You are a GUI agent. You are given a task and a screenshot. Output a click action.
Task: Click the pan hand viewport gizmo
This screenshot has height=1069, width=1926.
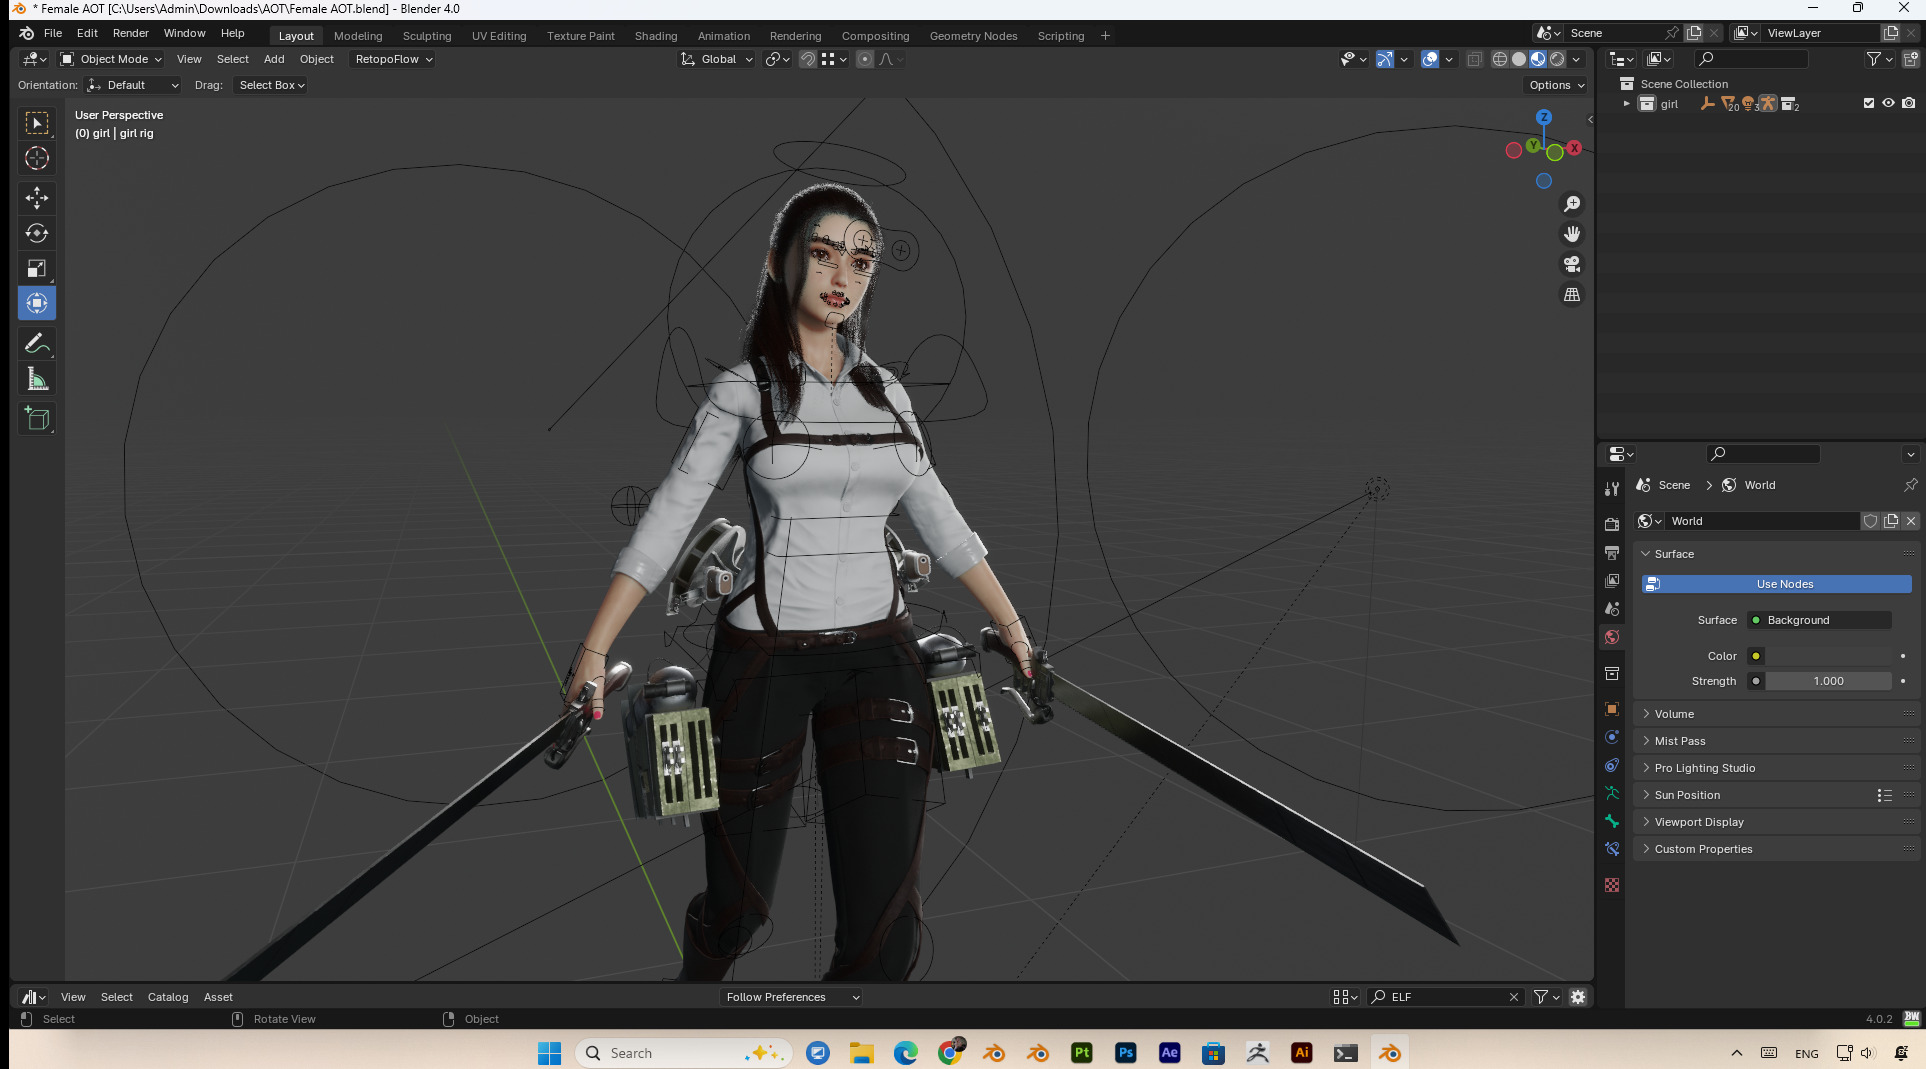click(1572, 234)
